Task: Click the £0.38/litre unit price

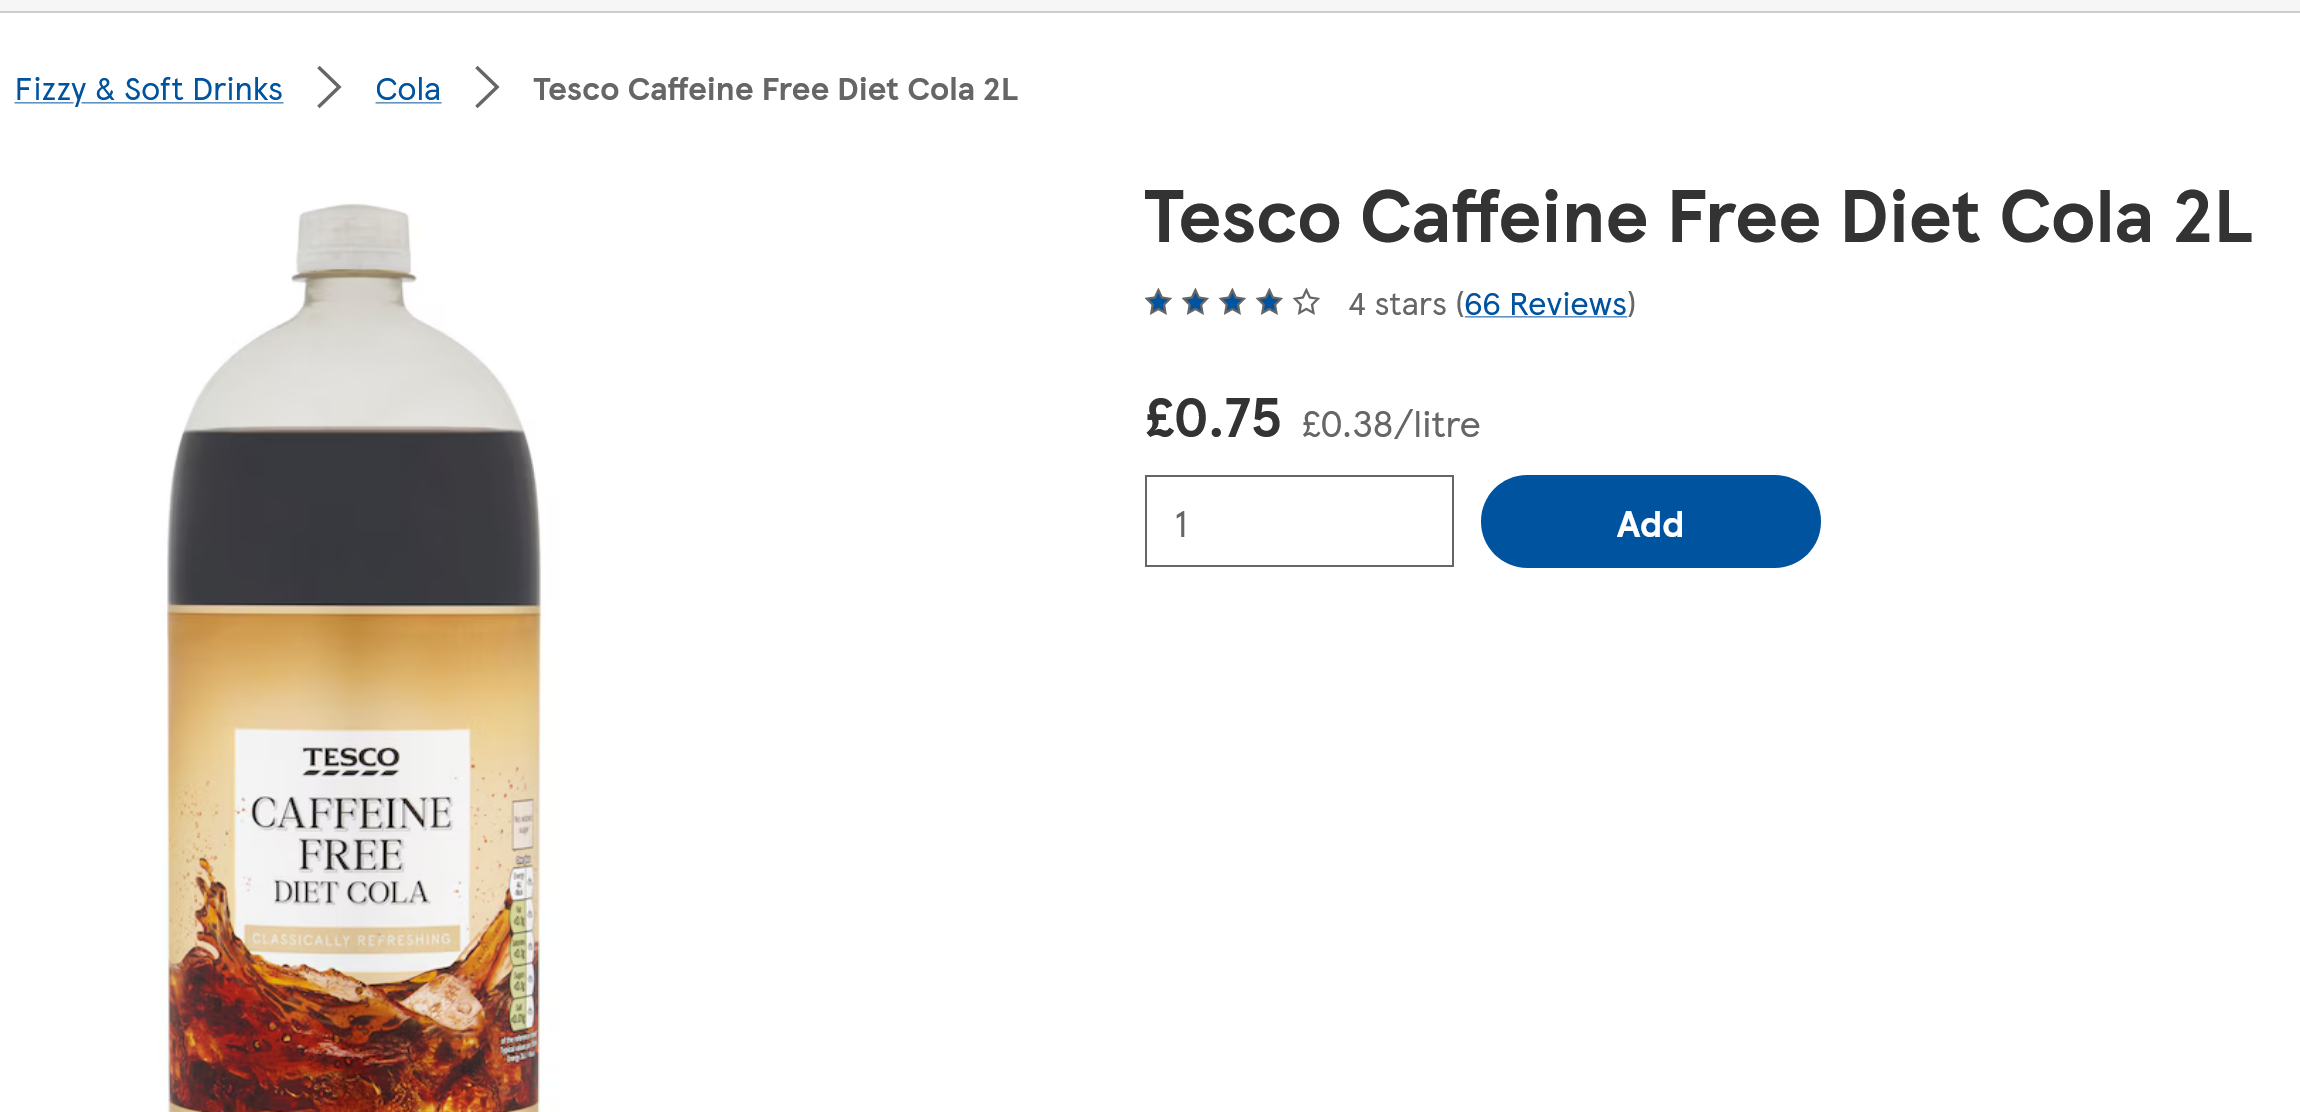Action: click(x=1390, y=425)
